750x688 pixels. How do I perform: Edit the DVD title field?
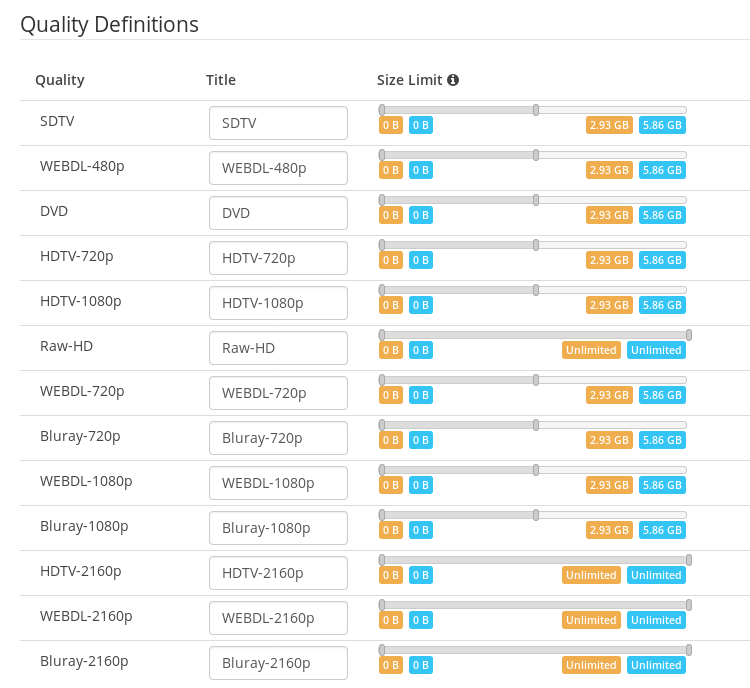pos(278,213)
